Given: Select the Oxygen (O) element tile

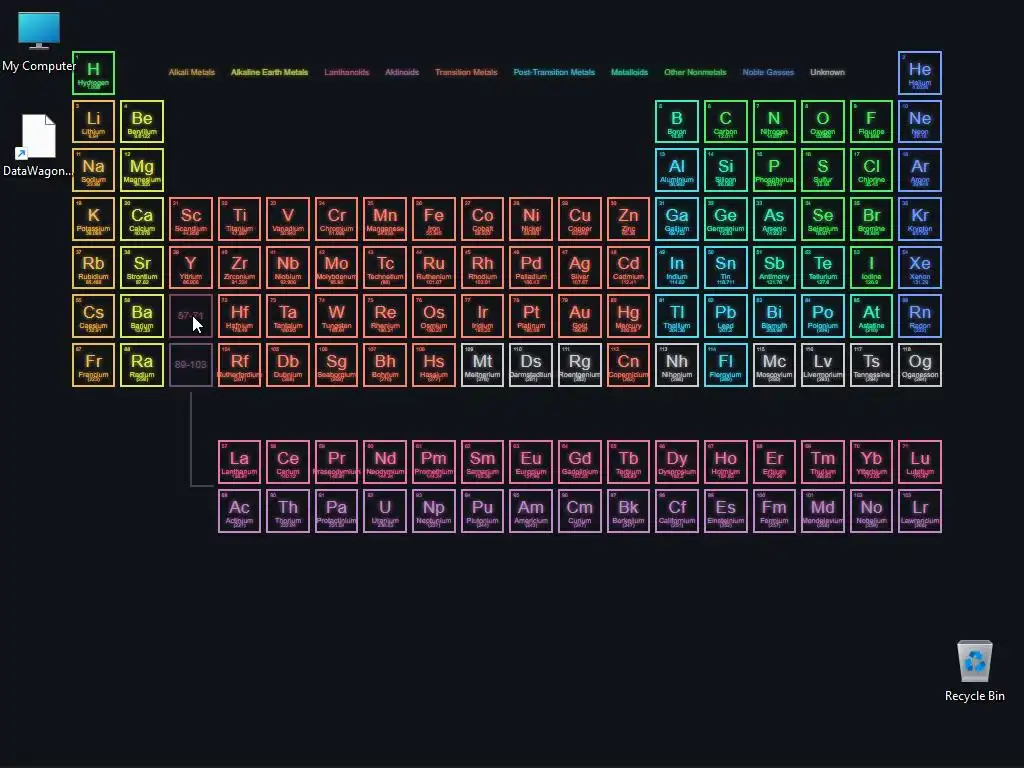Looking at the screenshot, I should point(822,121).
